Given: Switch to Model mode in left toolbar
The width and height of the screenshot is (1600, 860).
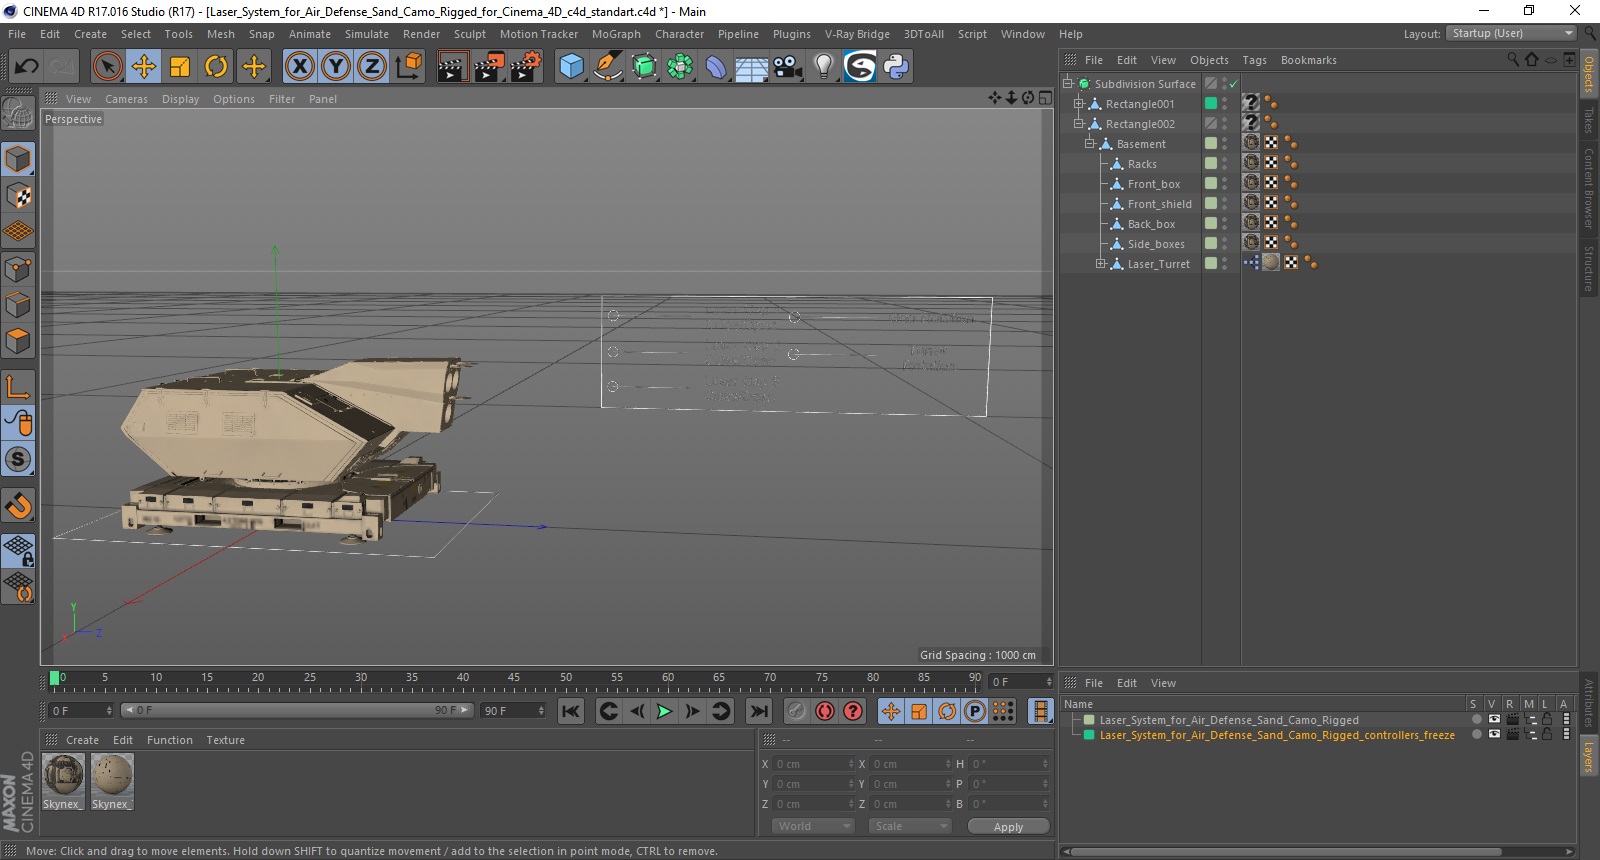Looking at the screenshot, I should (18, 160).
